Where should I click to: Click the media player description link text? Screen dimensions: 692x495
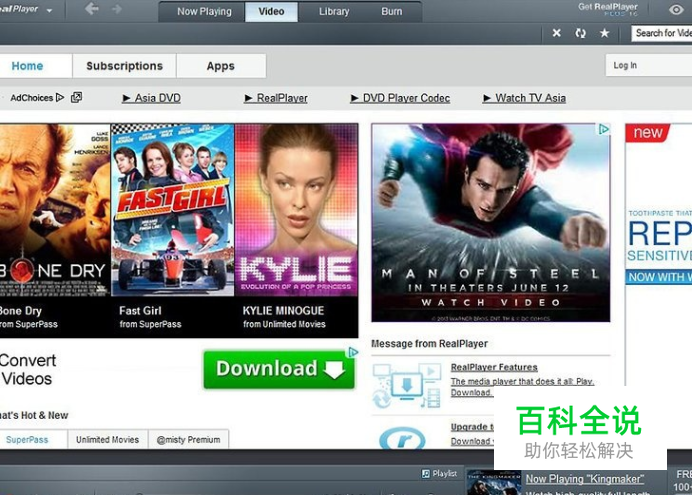[522, 387]
